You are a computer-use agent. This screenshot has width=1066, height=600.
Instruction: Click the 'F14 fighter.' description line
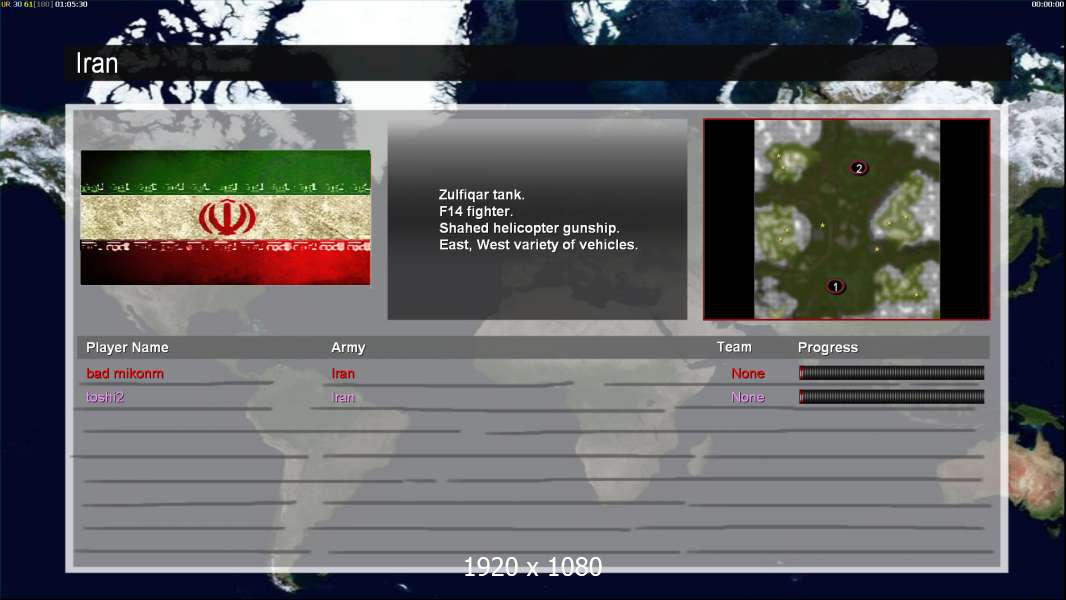(476, 211)
